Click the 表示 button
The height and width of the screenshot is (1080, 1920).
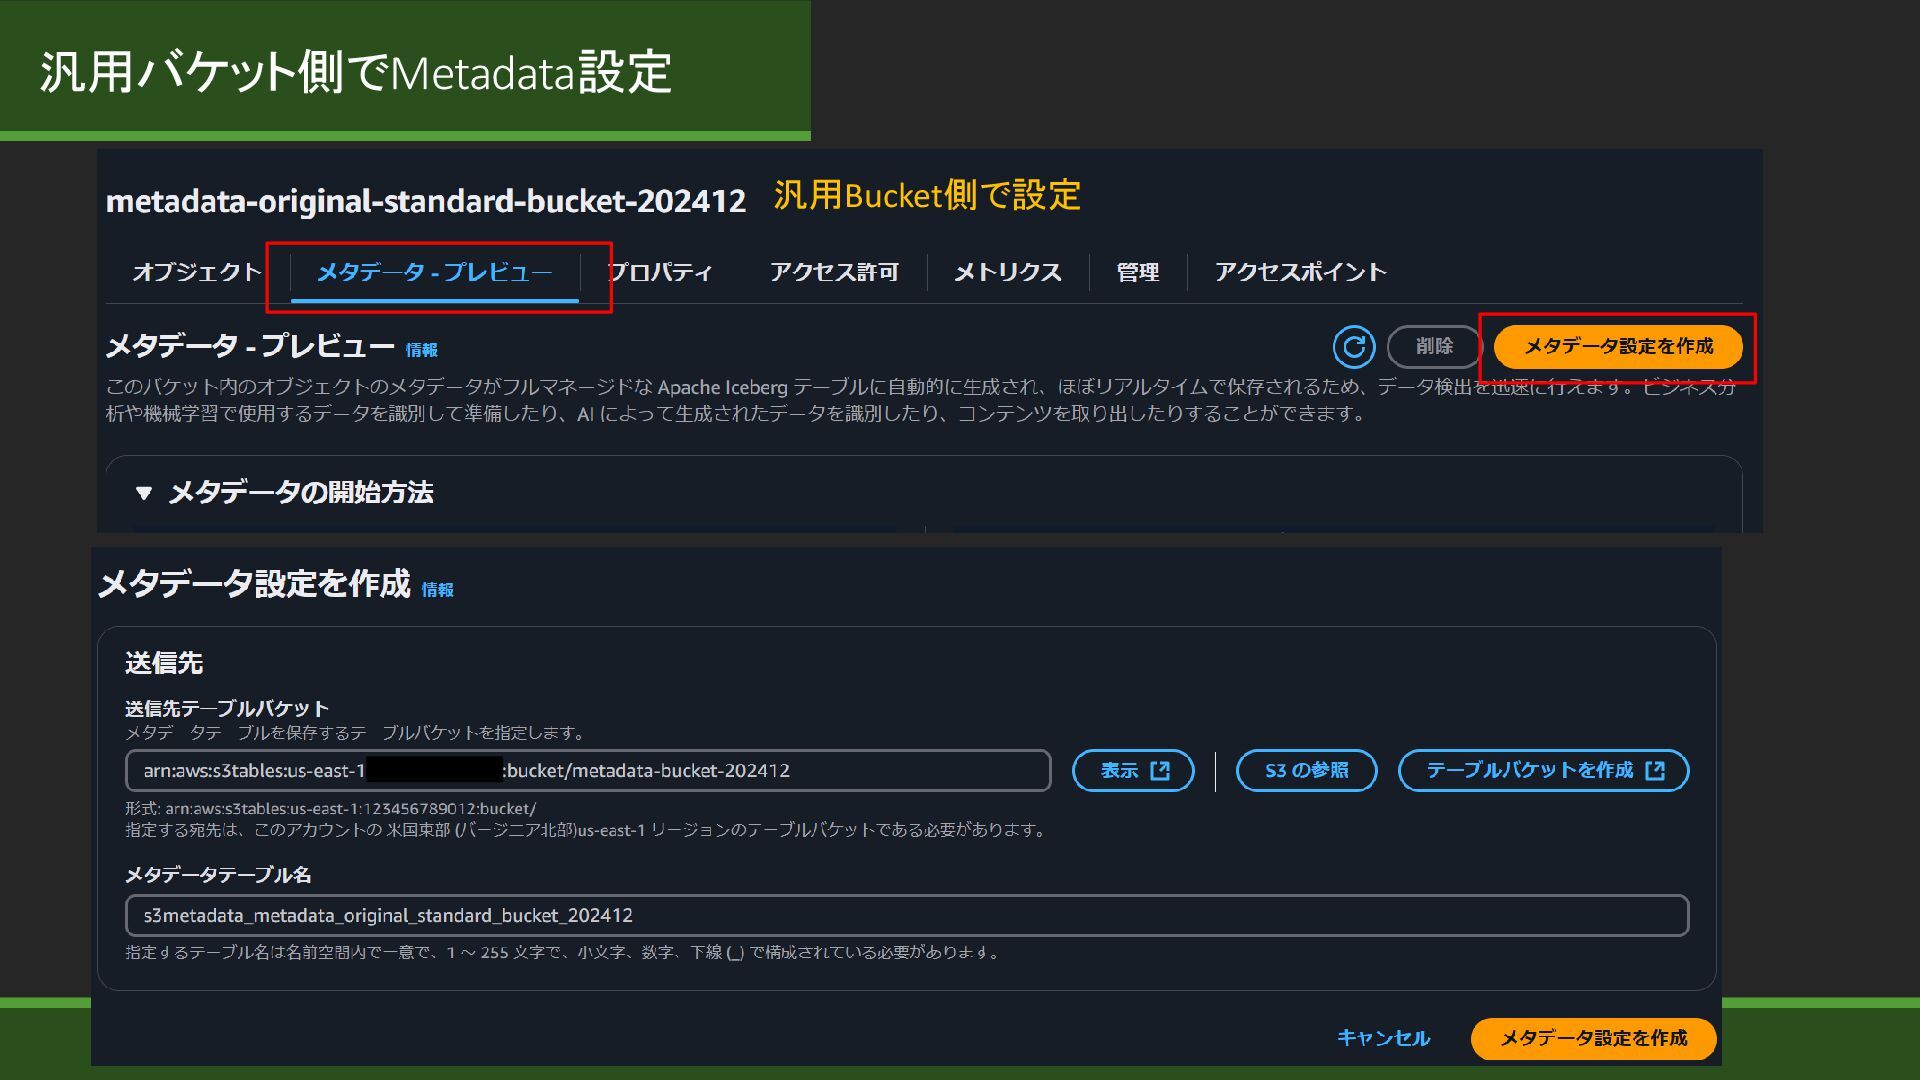click(x=1120, y=771)
